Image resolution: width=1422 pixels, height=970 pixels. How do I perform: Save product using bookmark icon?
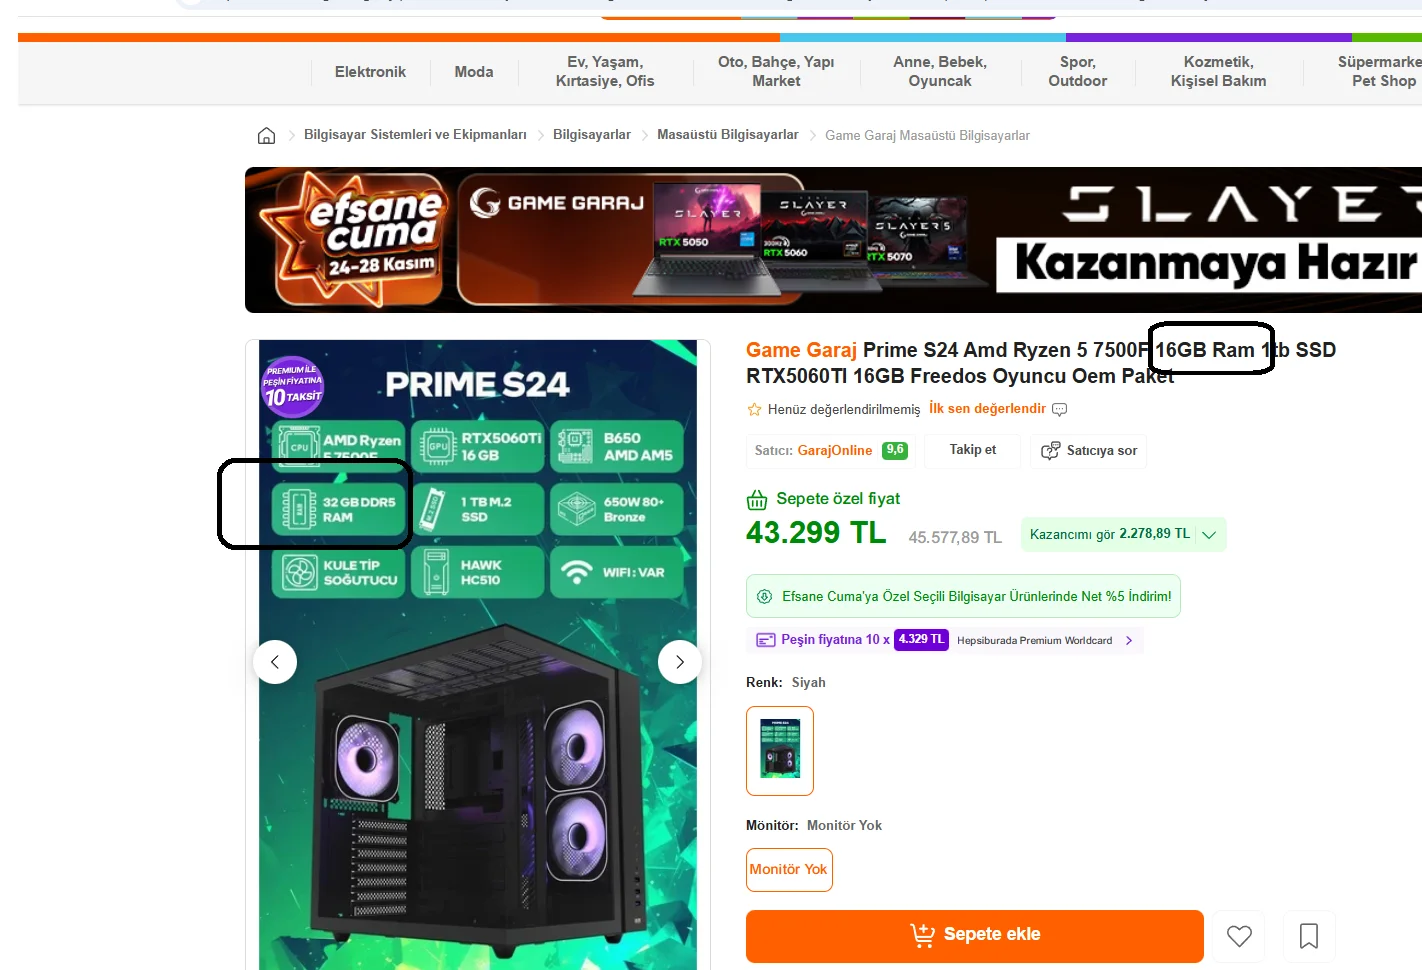(1309, 936)
